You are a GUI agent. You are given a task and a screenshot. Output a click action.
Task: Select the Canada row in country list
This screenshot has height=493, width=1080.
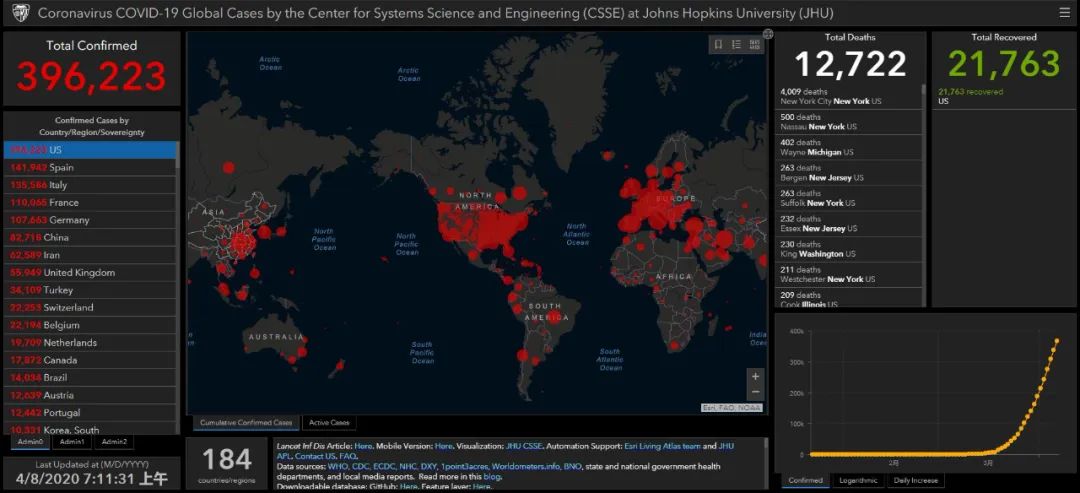[90, 360]
